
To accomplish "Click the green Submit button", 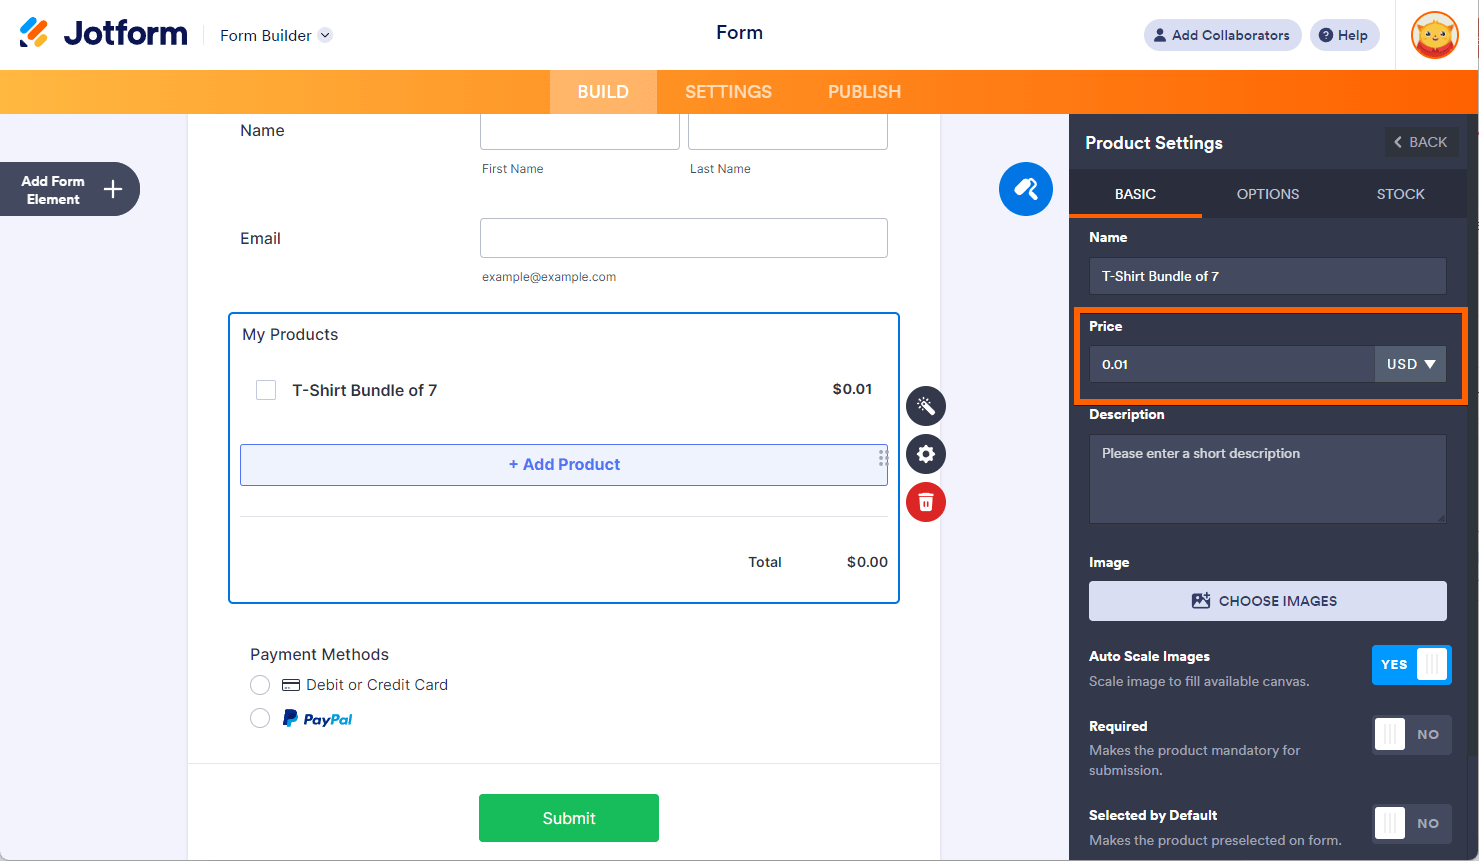I will point(569,818).
